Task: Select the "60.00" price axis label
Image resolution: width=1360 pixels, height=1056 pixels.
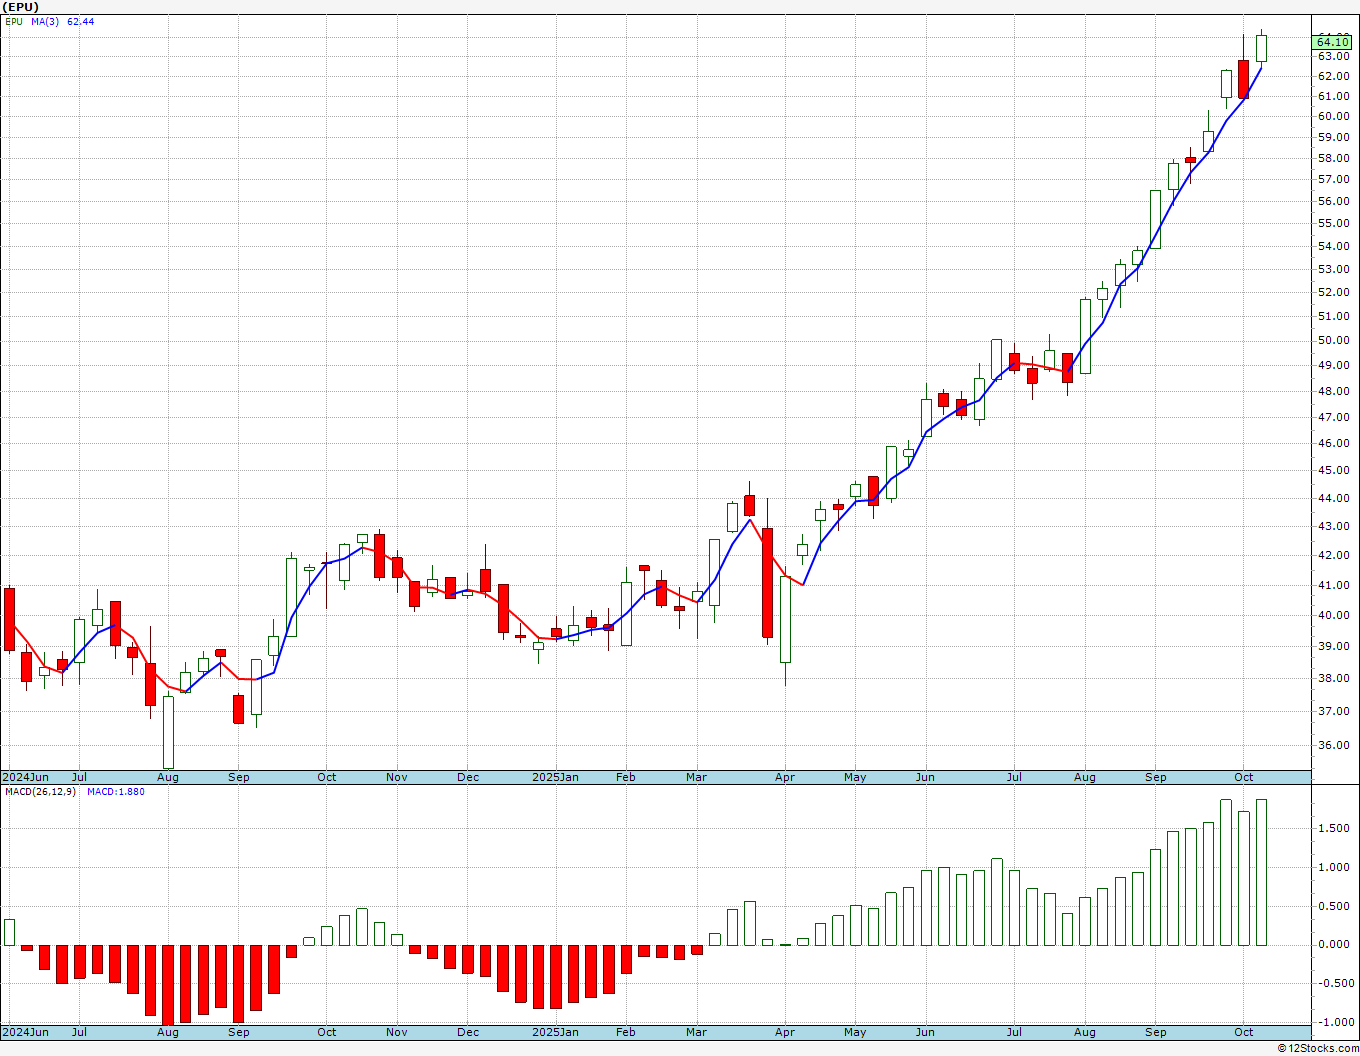Action: pyautogui.click(x=1333, y=116)
